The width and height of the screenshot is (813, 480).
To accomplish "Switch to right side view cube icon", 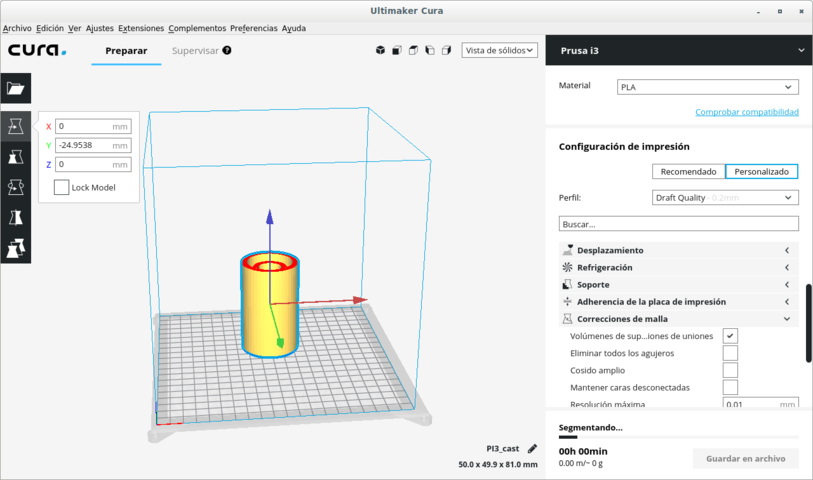I will (x=446, y=50).
